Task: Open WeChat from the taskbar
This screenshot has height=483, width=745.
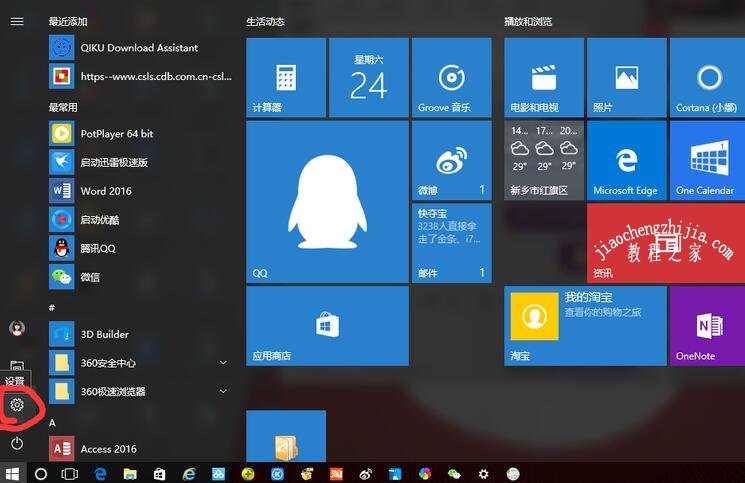Action: tap(454, 474)
